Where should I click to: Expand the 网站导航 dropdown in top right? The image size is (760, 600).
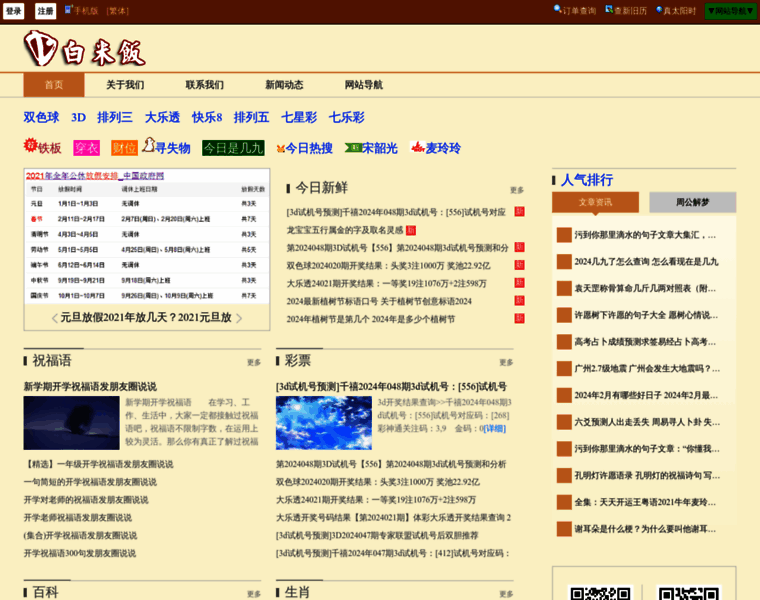pos(730,11)
